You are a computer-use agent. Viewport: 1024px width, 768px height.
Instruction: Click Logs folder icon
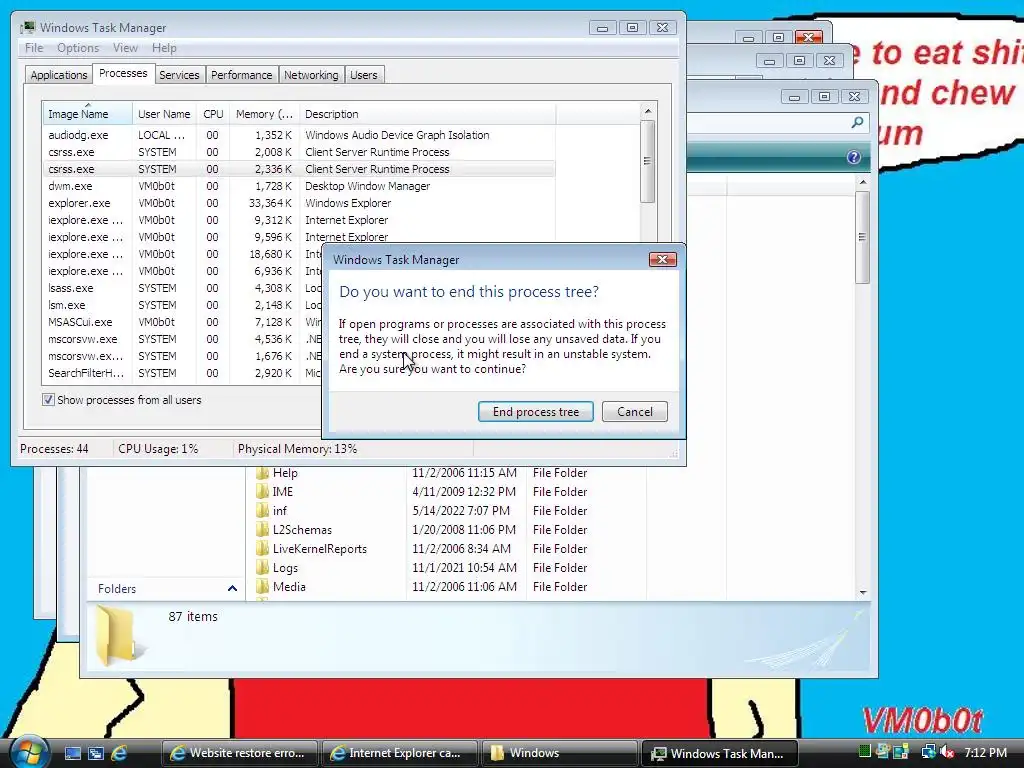tap(263, 568)
